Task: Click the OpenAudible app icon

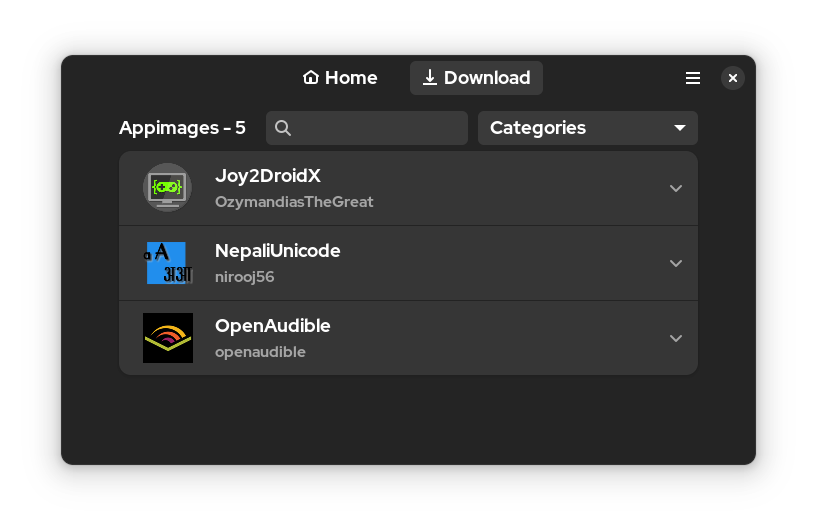Action: coord(168,338)
